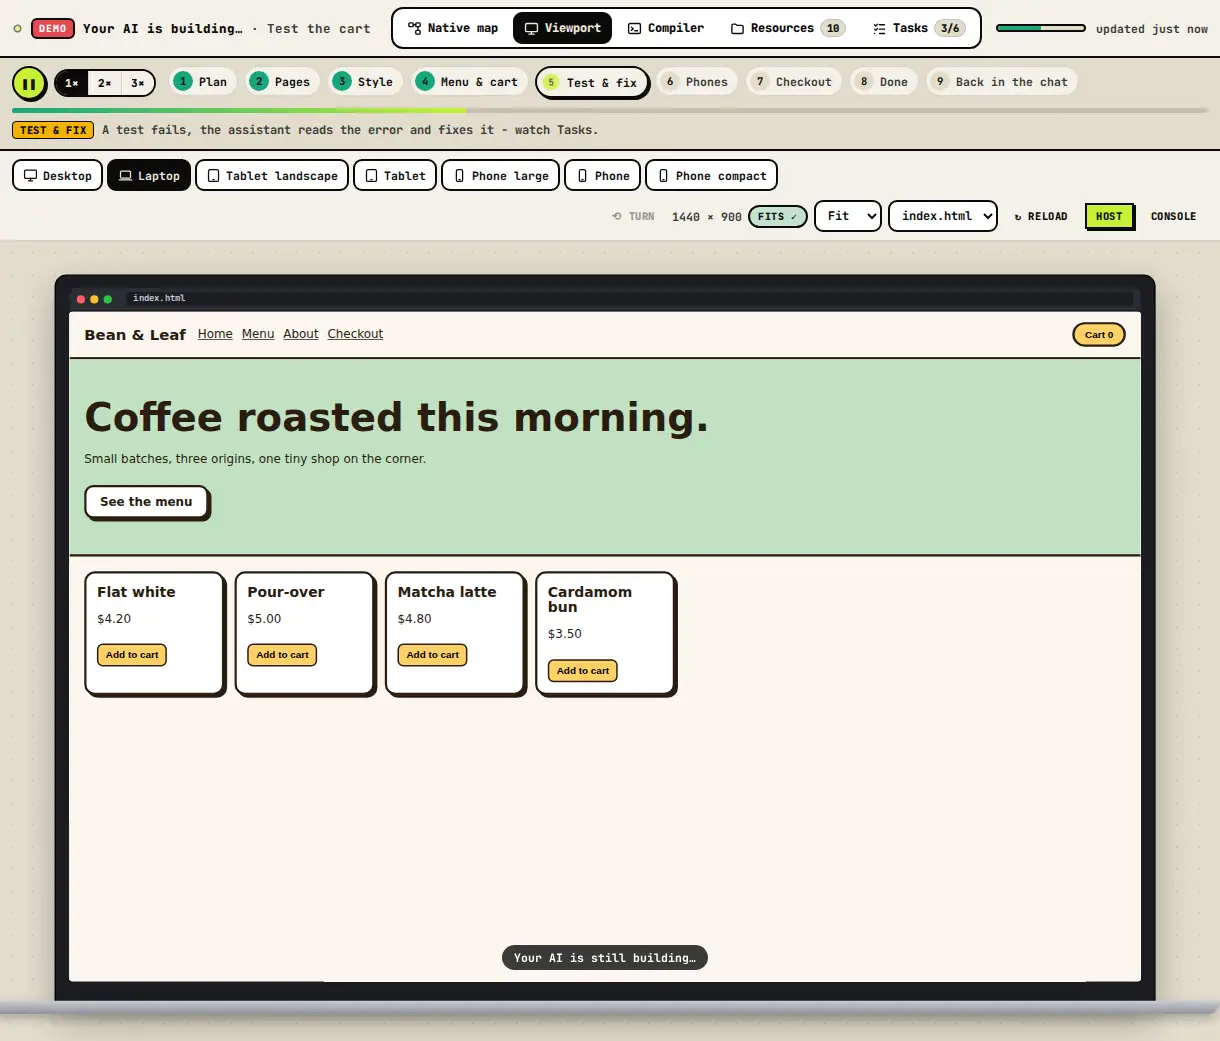
Task: Click the Turn rotate button
Action: click(x=633, y=216)
